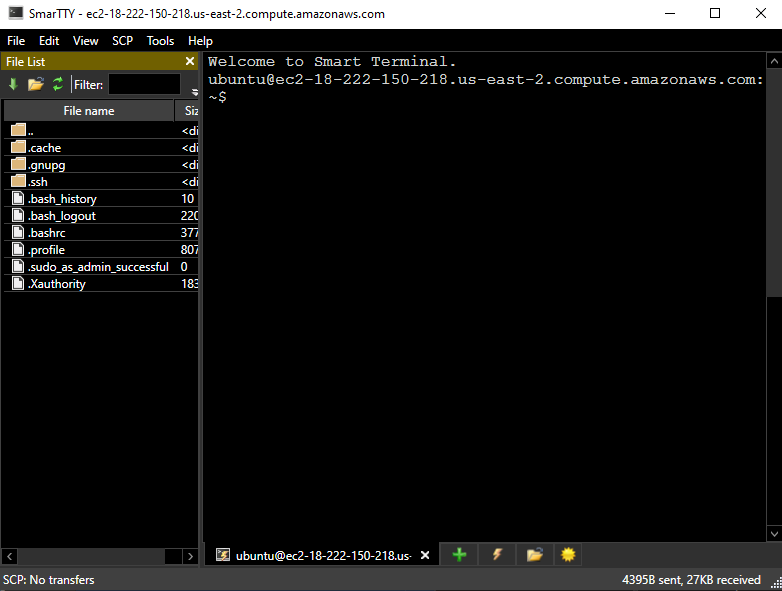
Task: Open the folder icon in File List toolbar
Action: (35, 84)
